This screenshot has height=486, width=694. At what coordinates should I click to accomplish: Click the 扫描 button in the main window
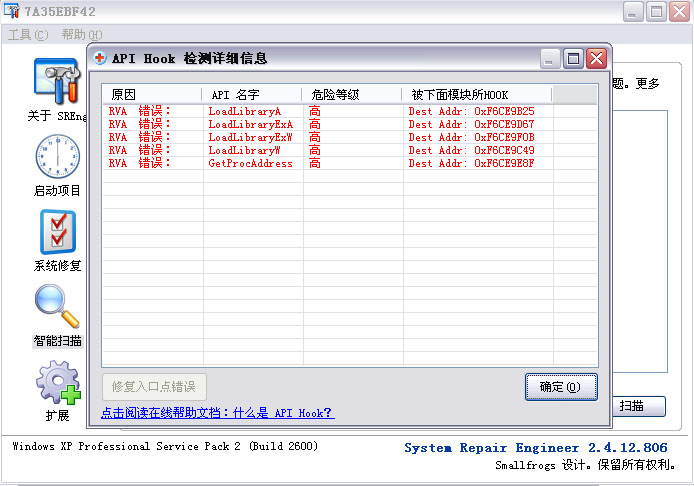(639, 406)
